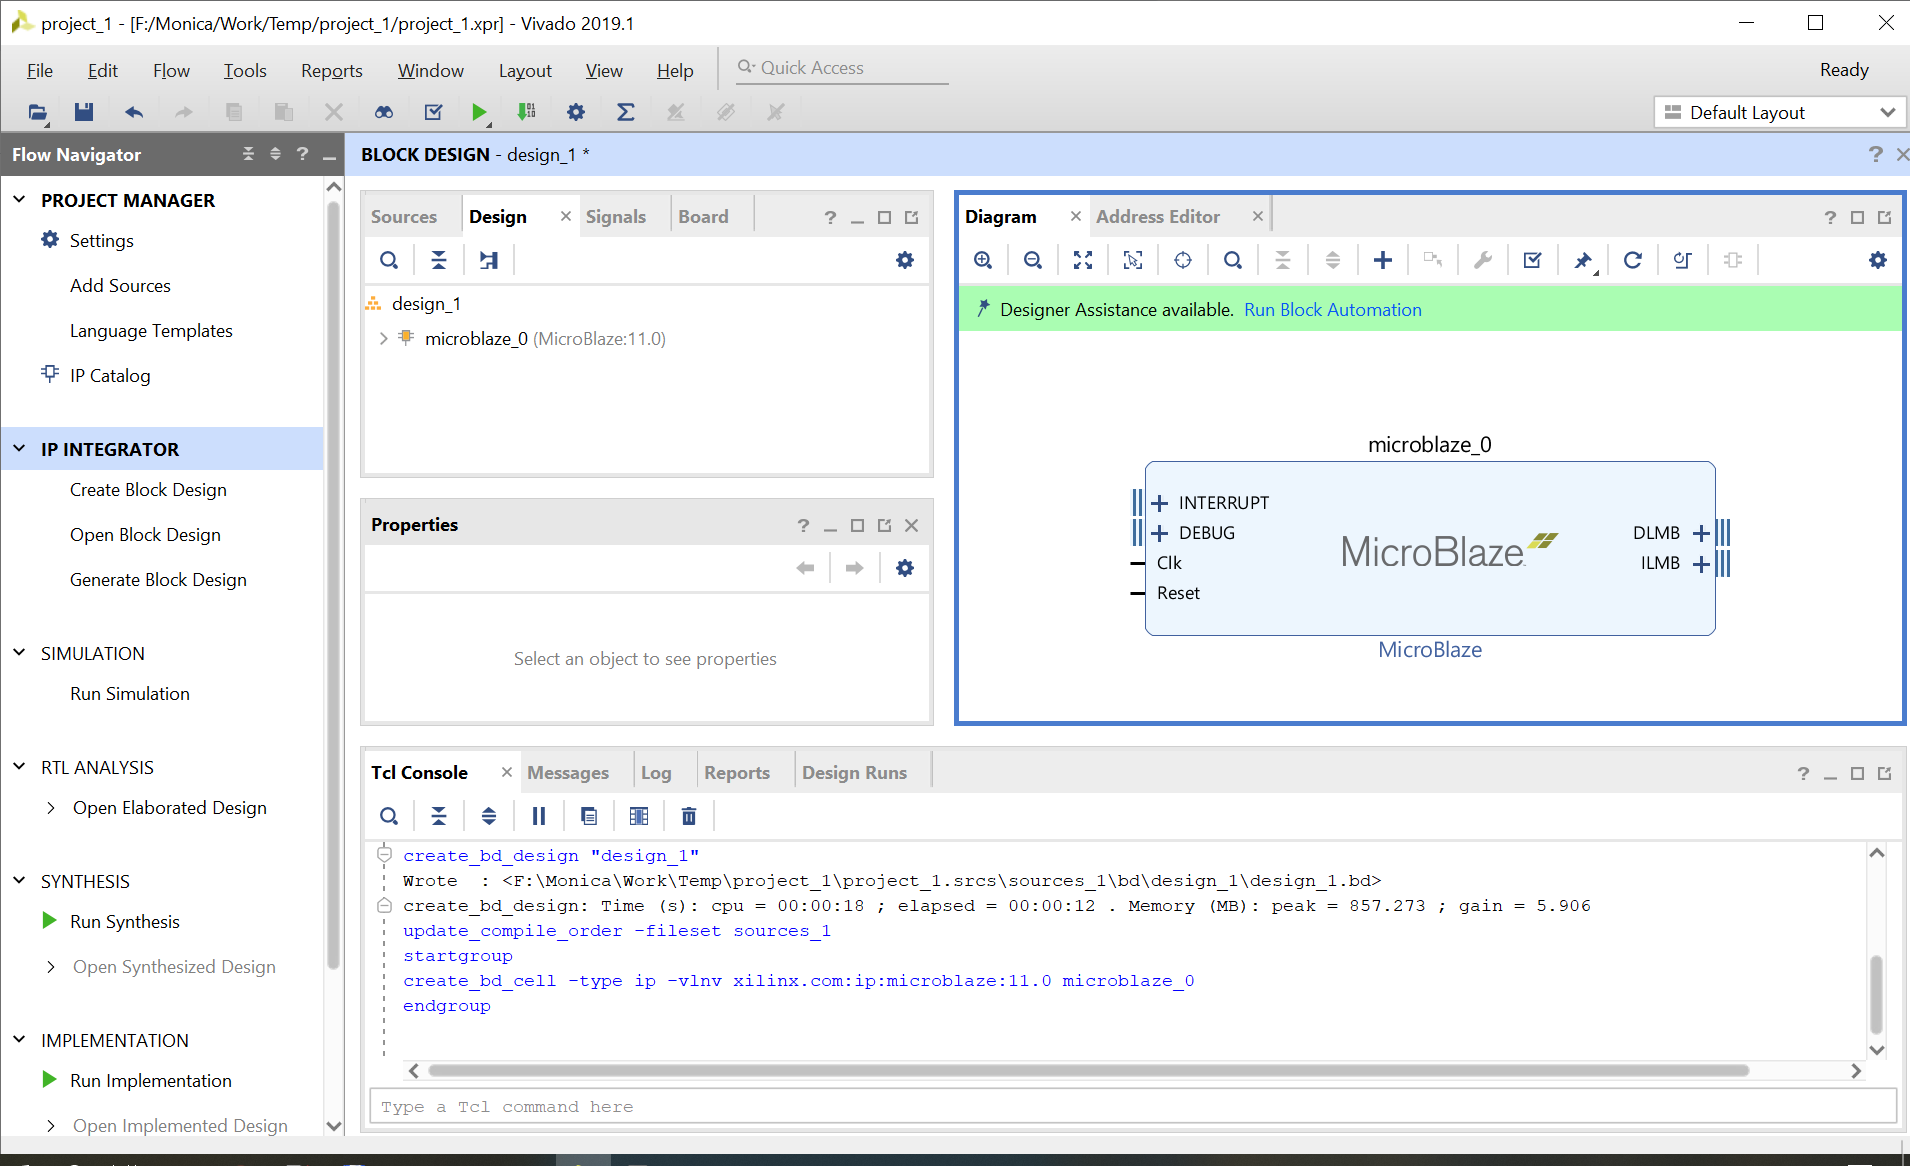Open the Tools menu

point(245,70)
